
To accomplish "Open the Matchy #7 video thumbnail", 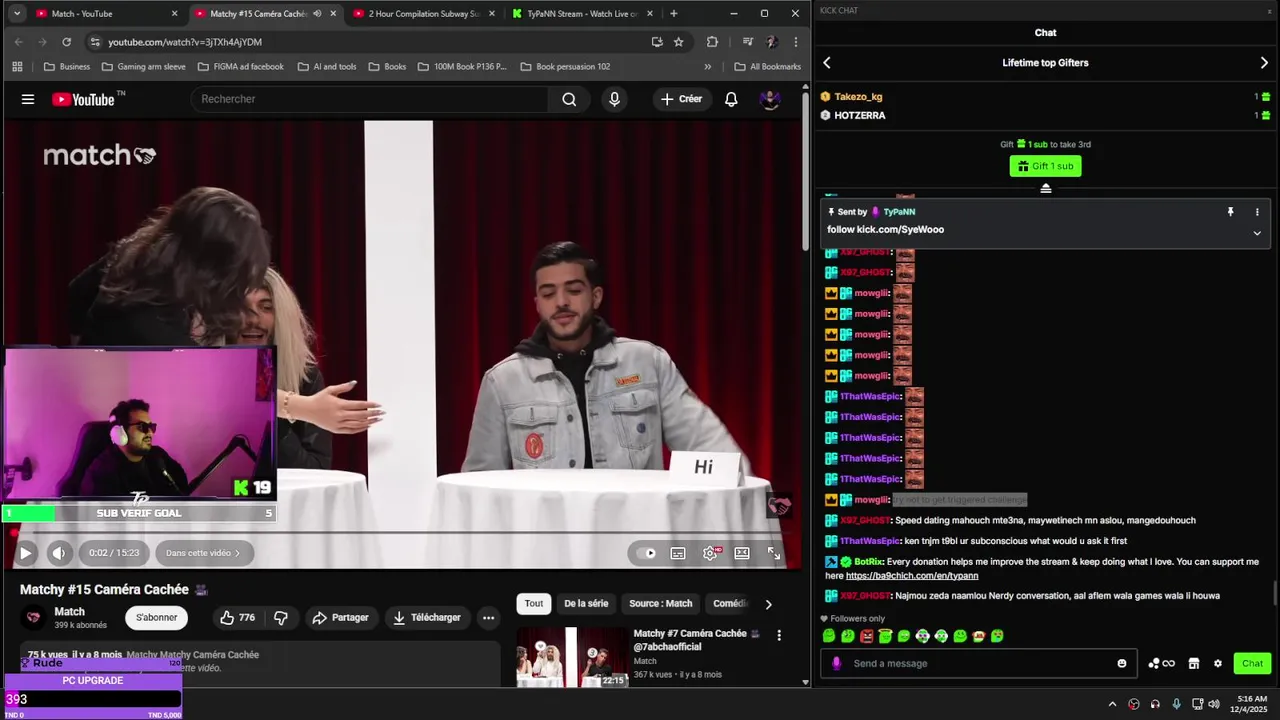I will tap(572, 657).
